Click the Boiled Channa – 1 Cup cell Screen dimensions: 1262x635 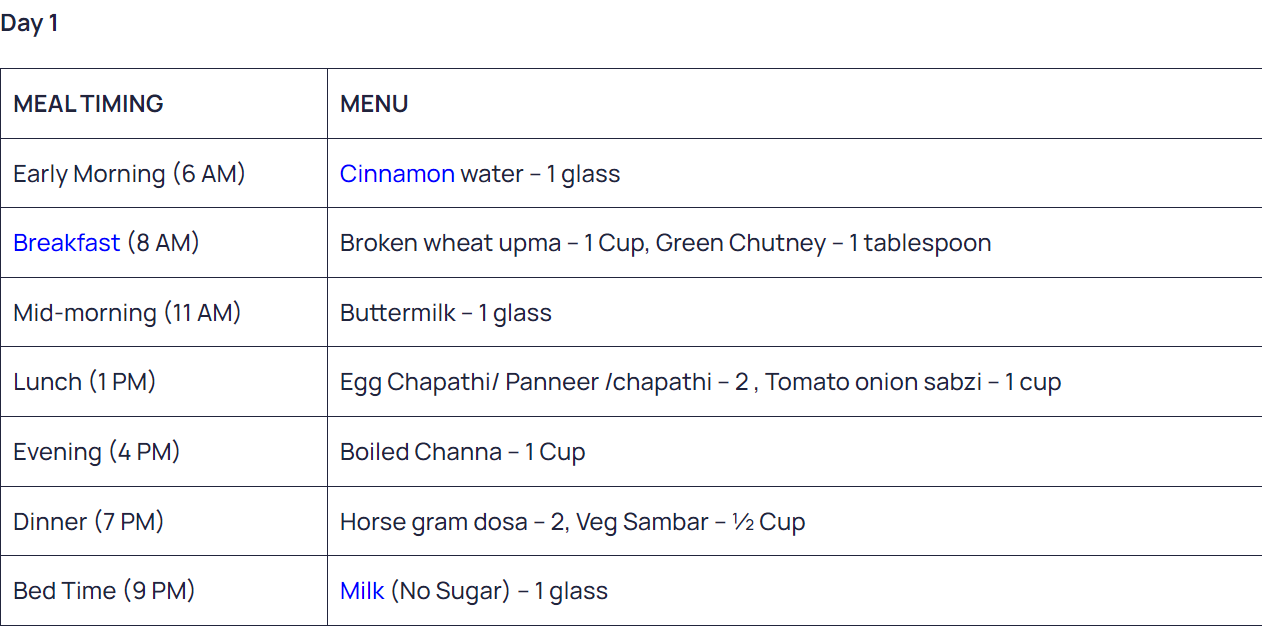tap(794, 452)
